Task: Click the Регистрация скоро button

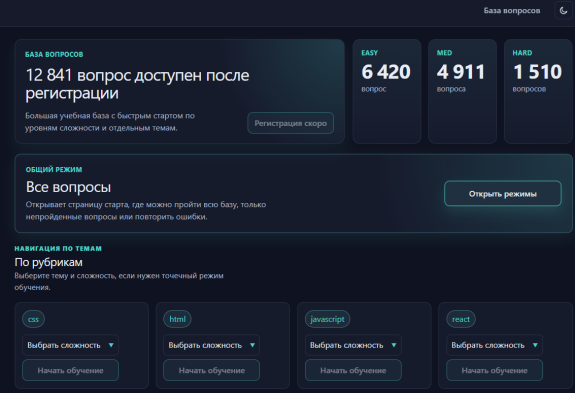Action: (290, 123)
